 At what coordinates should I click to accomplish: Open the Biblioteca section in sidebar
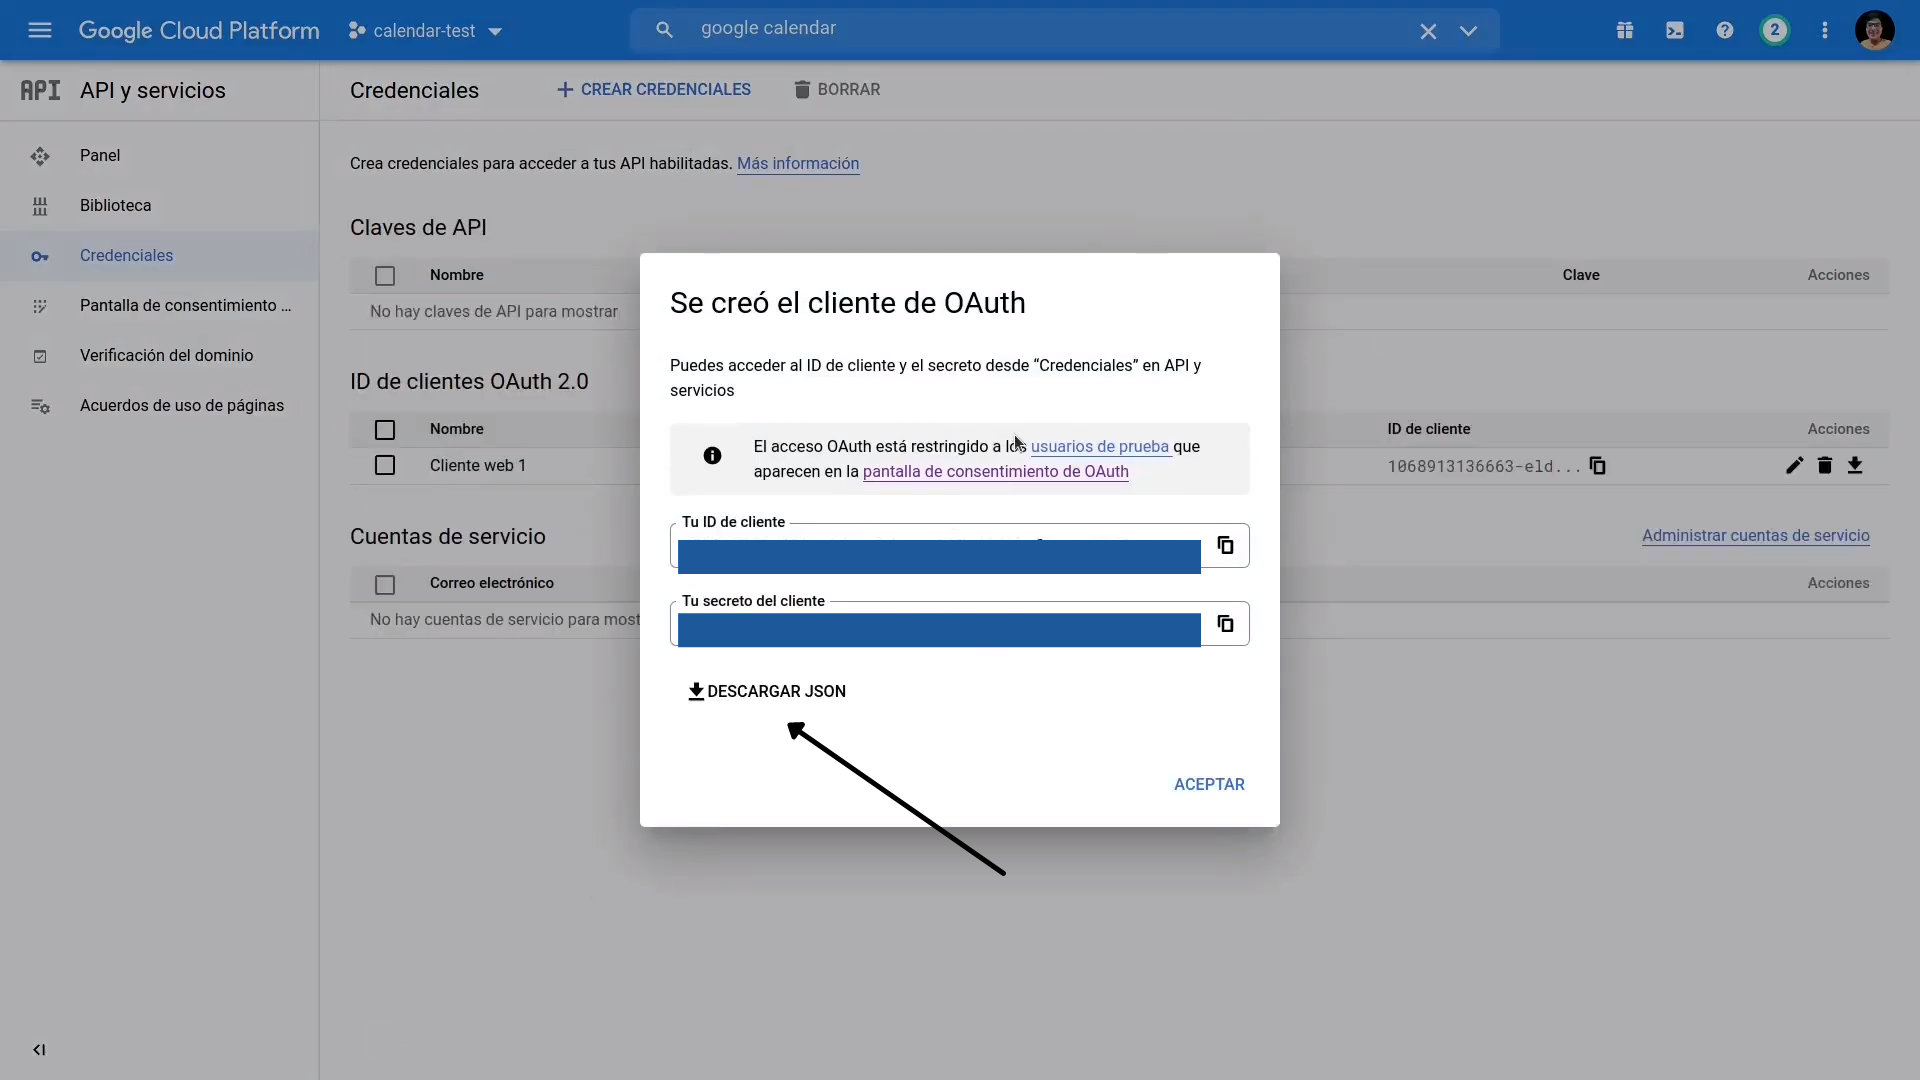click(x=115, y=204)
